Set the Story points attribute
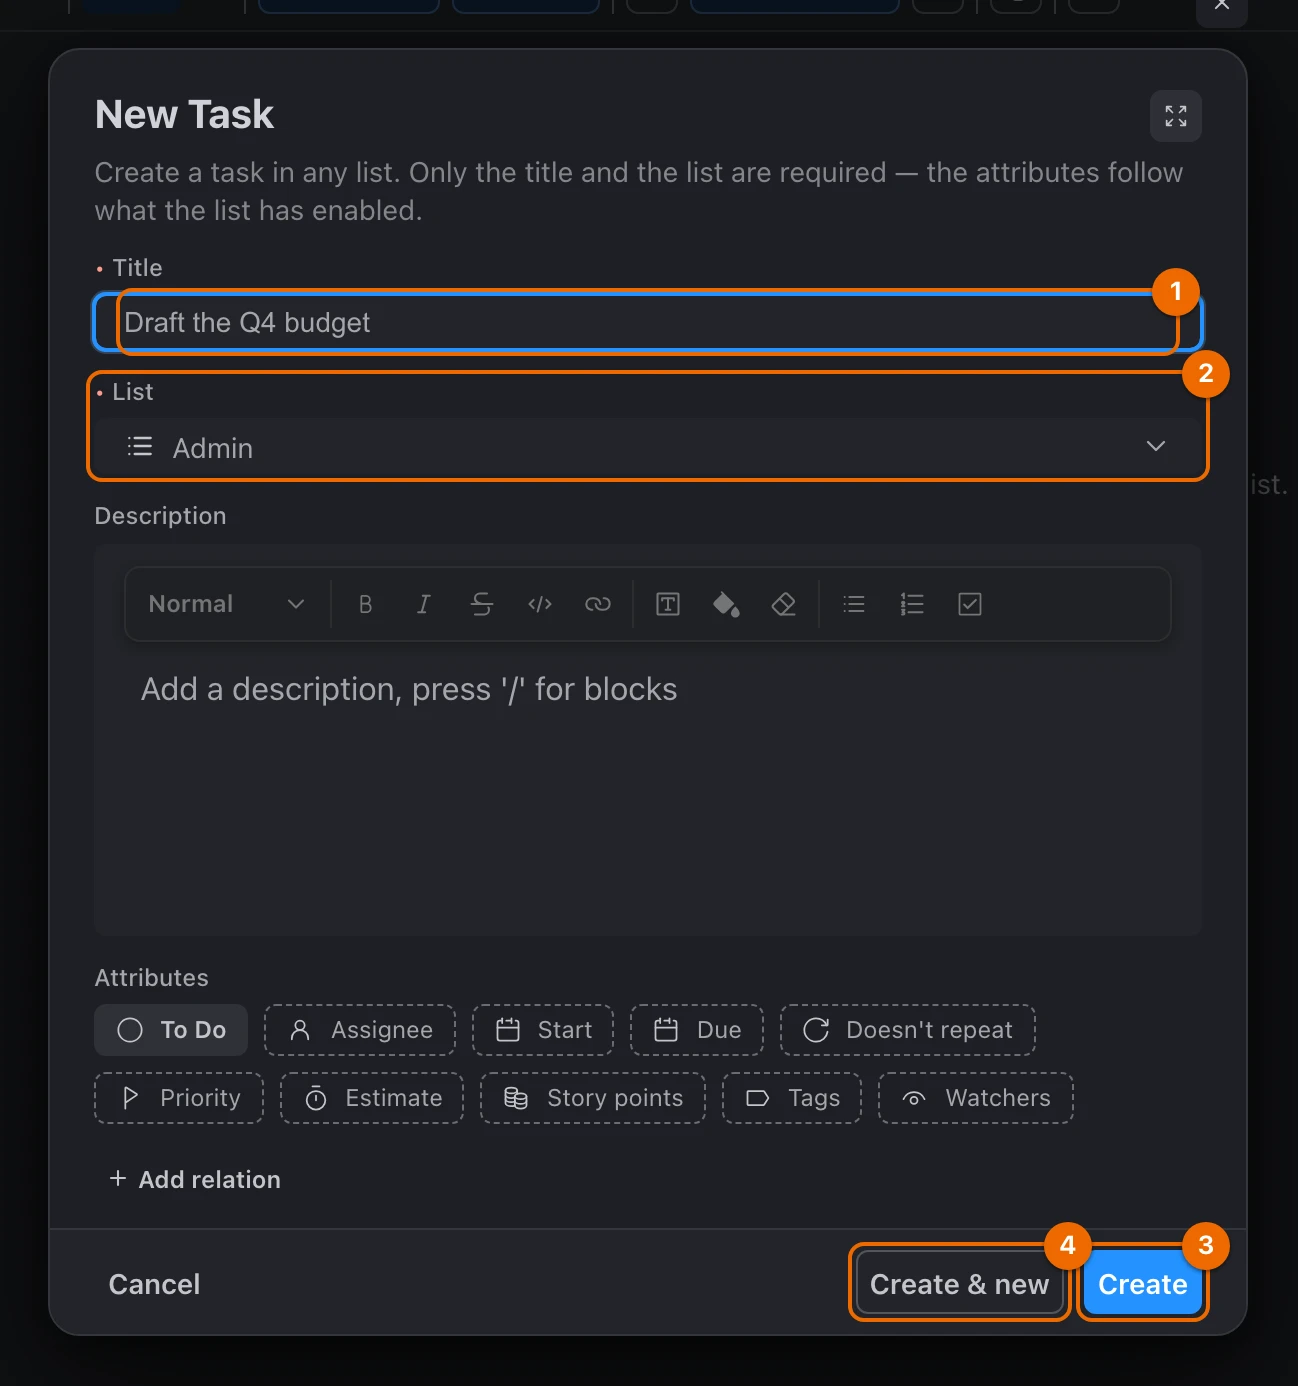This screenshot has width=1298, height=1386. tap(593, 1098)
